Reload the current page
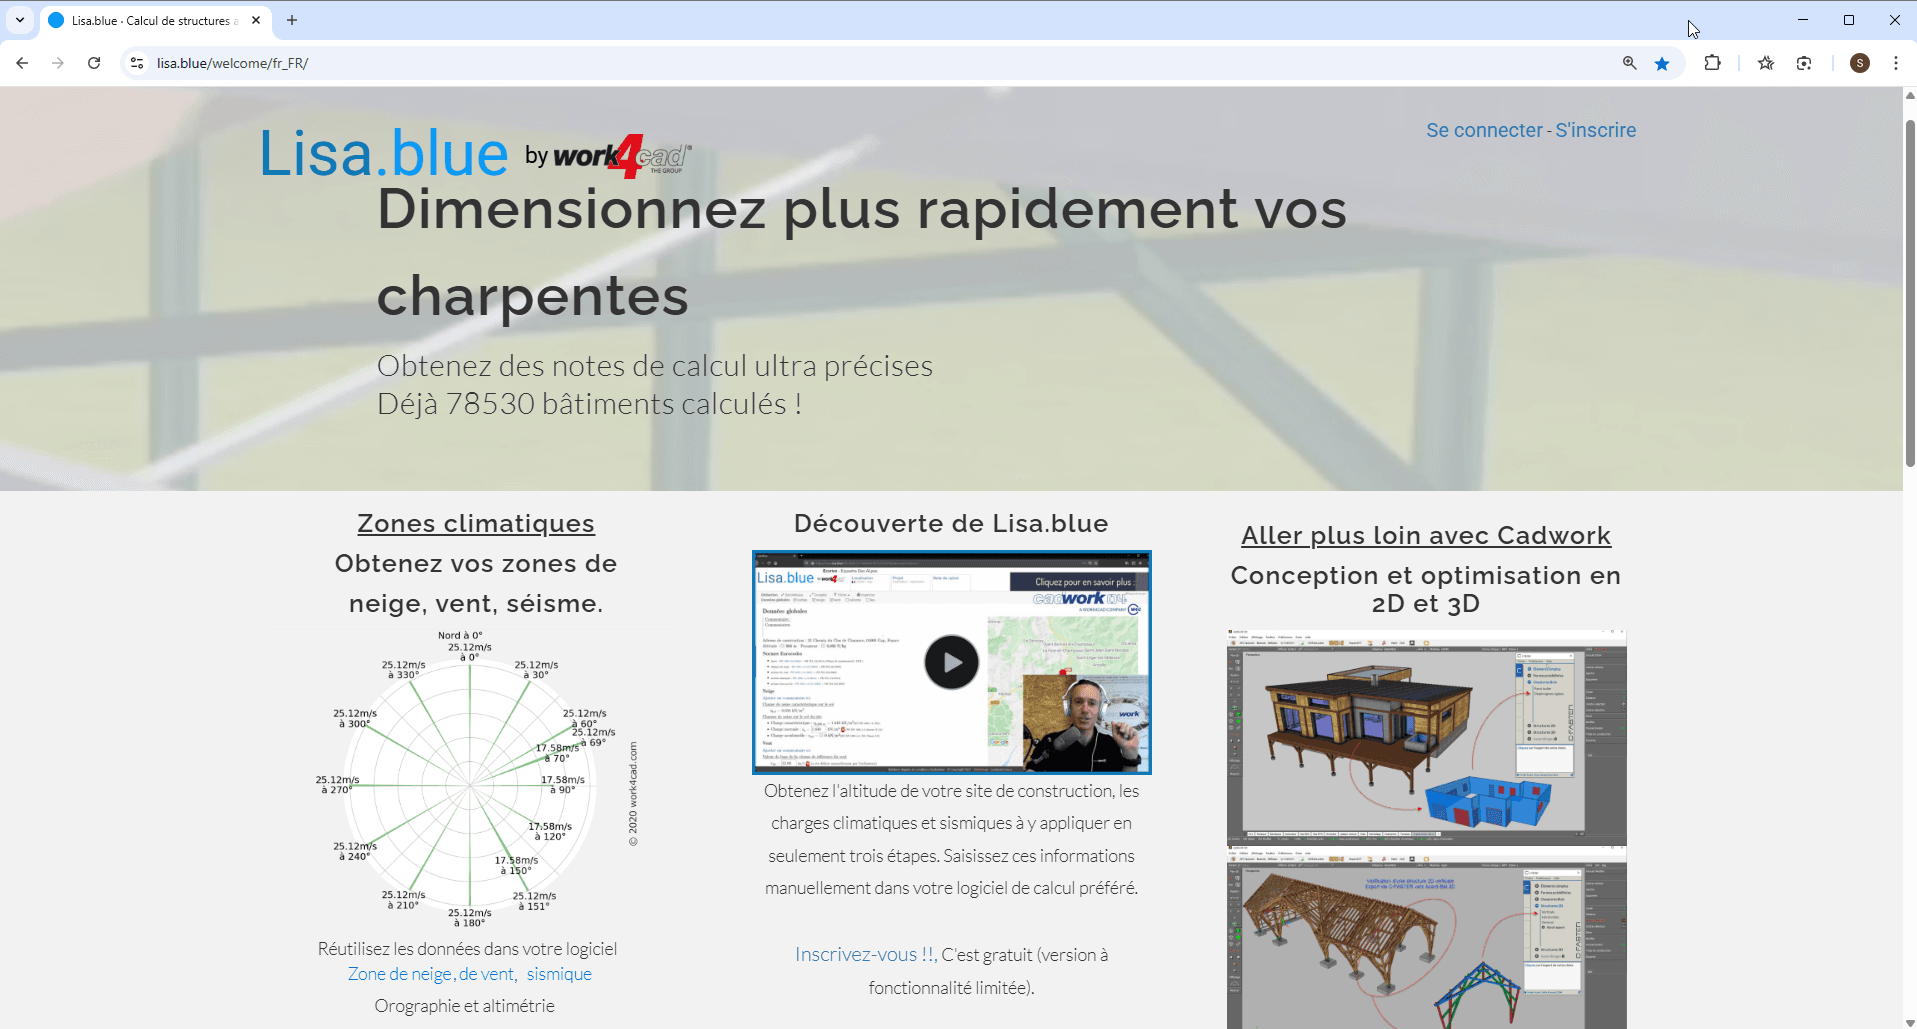 click(94, 63)
